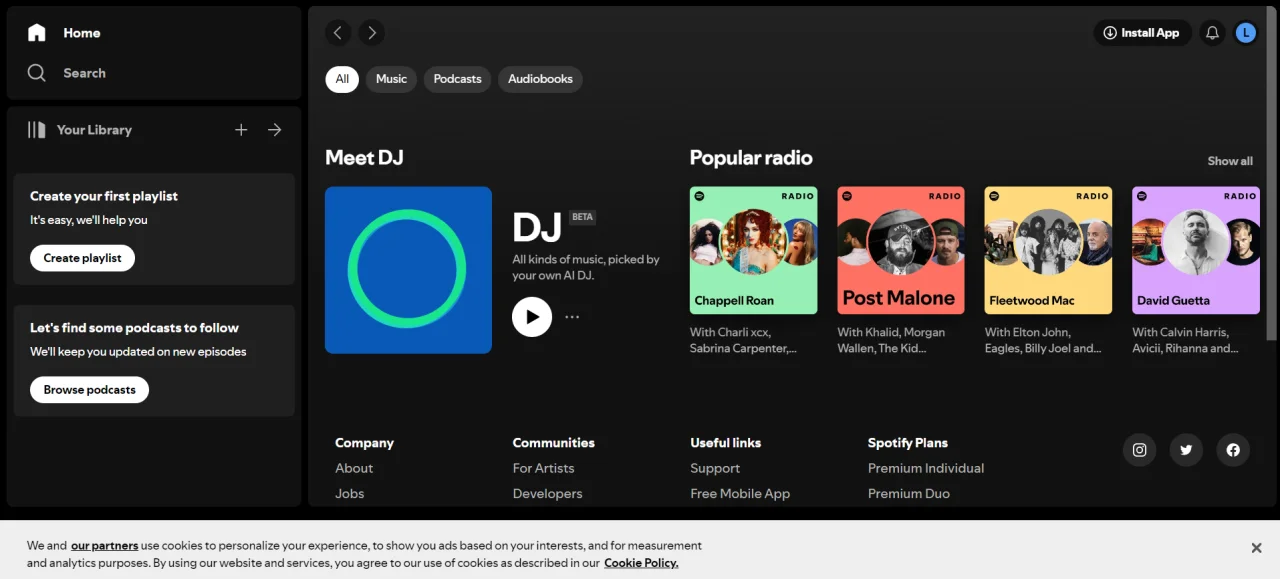Open the David Guetta radio cover

coord(1196,250)
